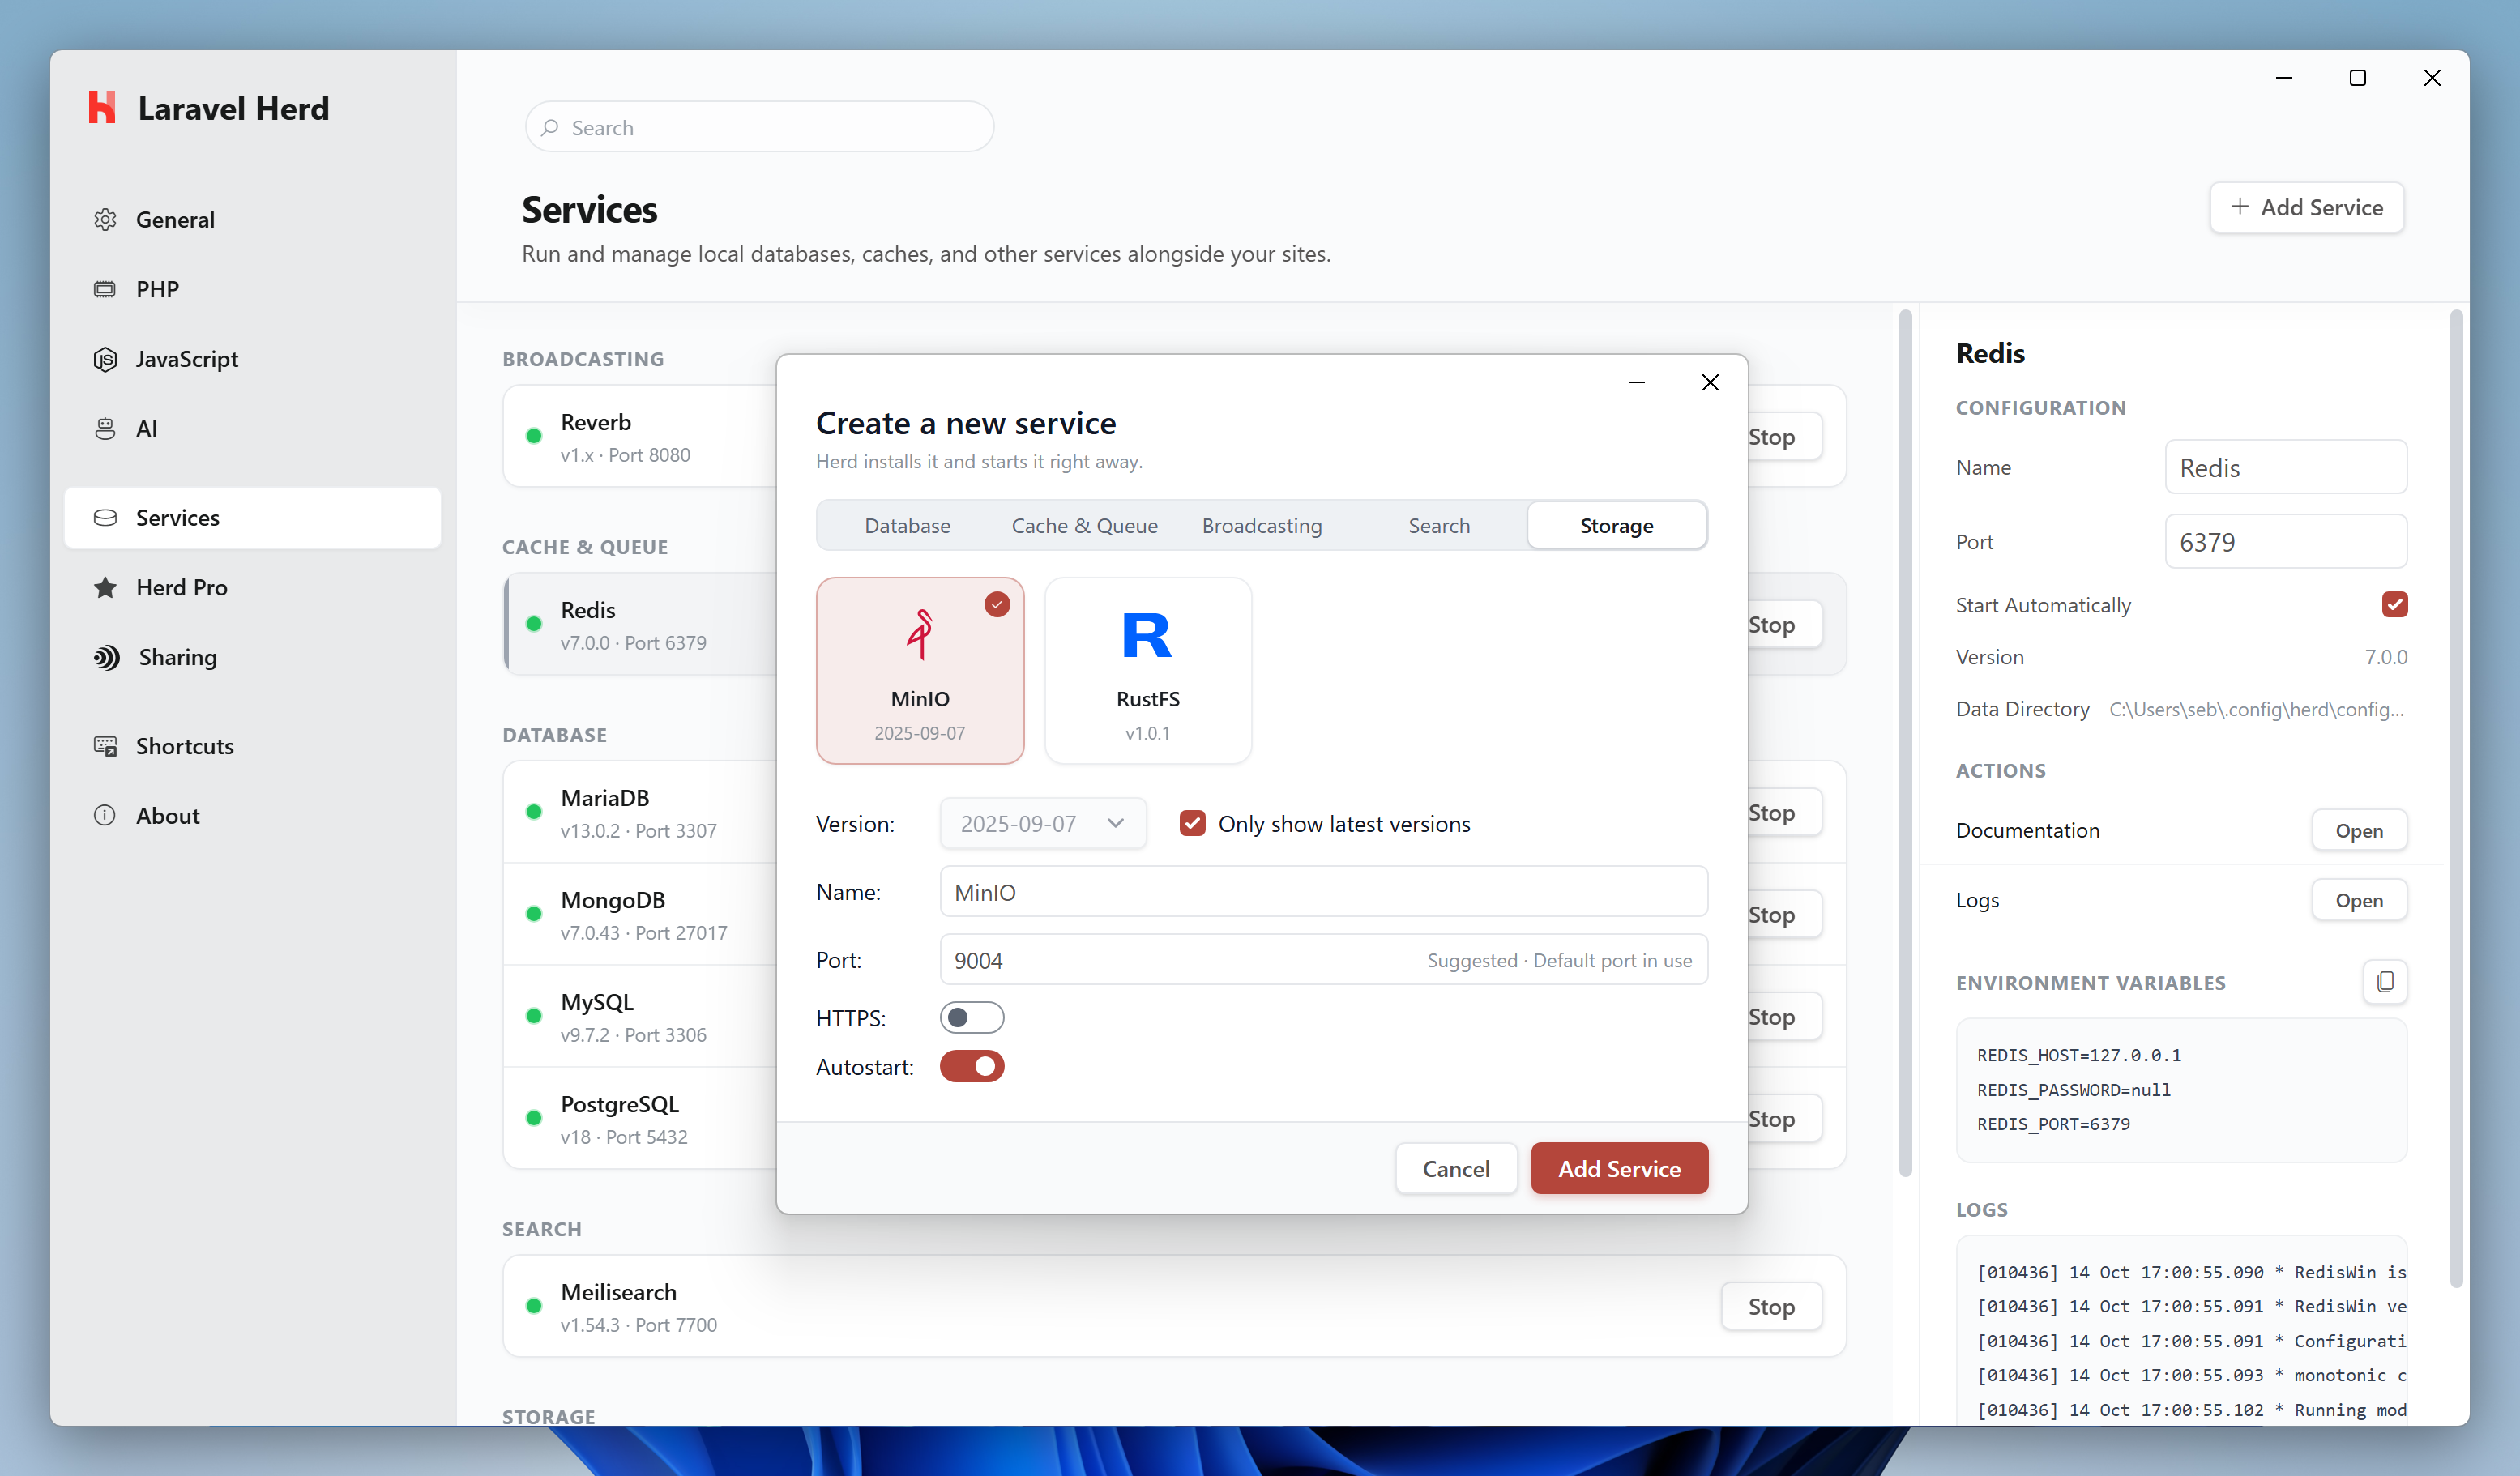Open the About info icon

(105, 815)
